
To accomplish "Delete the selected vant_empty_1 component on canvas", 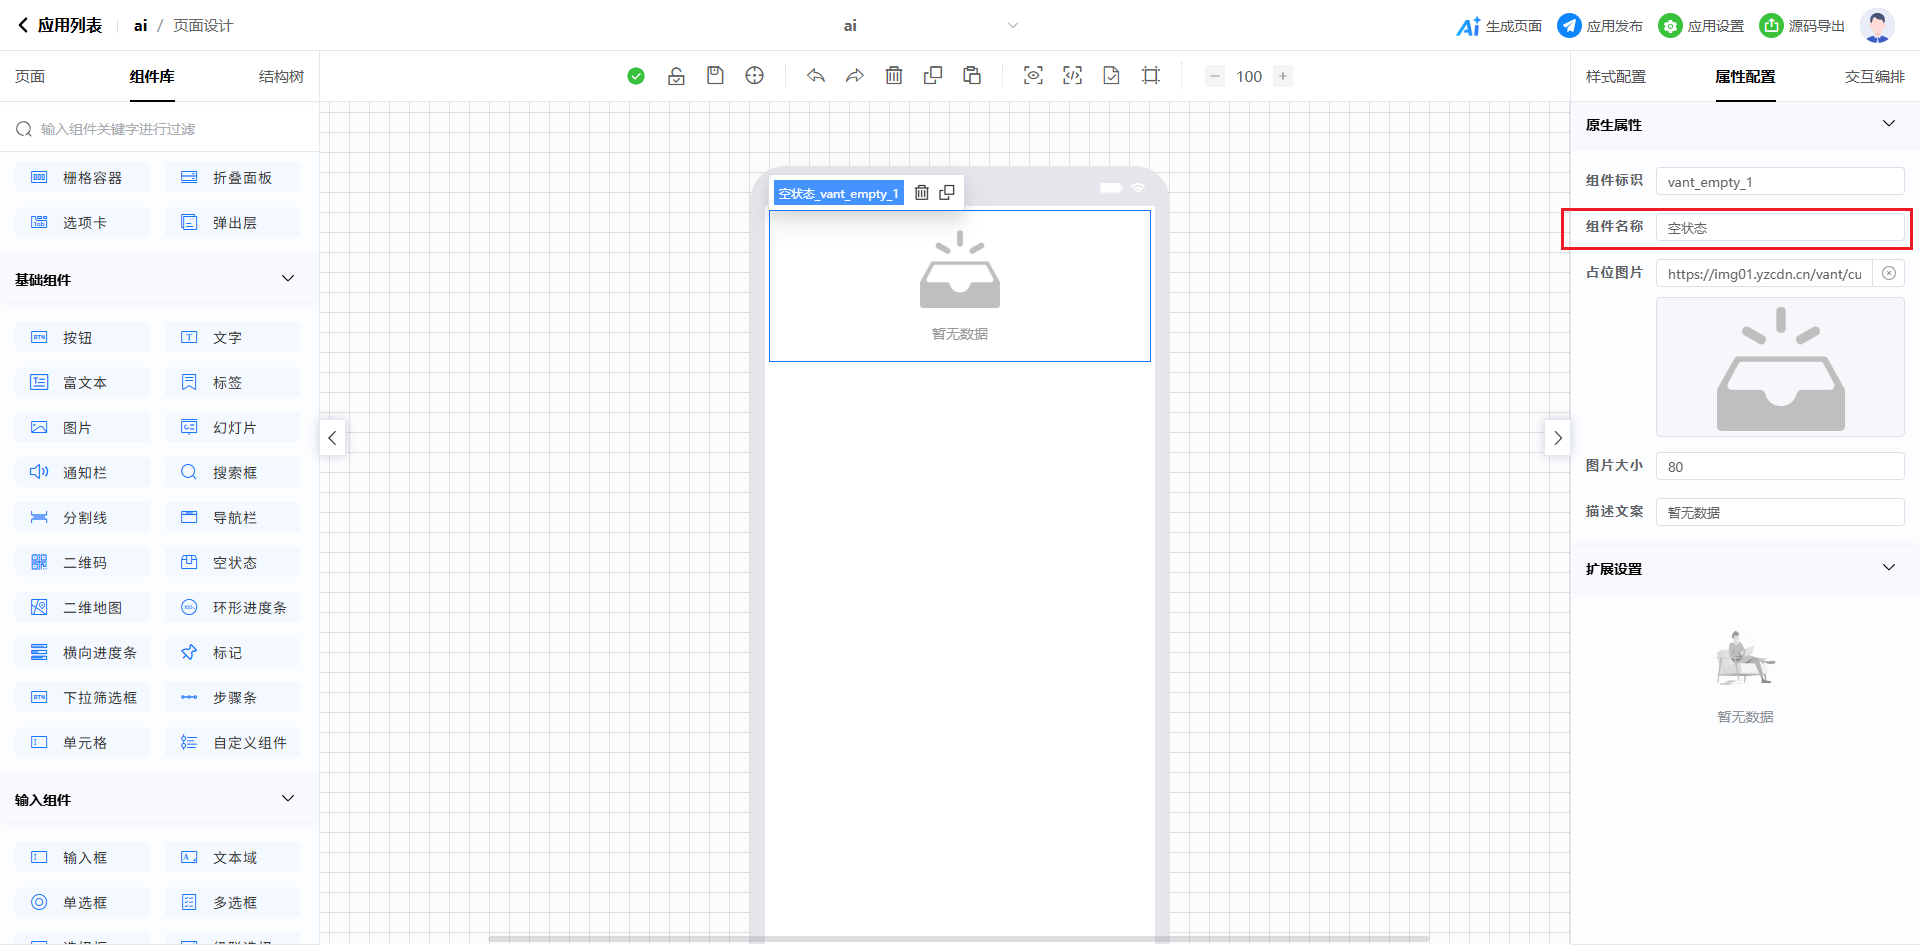I will click(922, 193).
